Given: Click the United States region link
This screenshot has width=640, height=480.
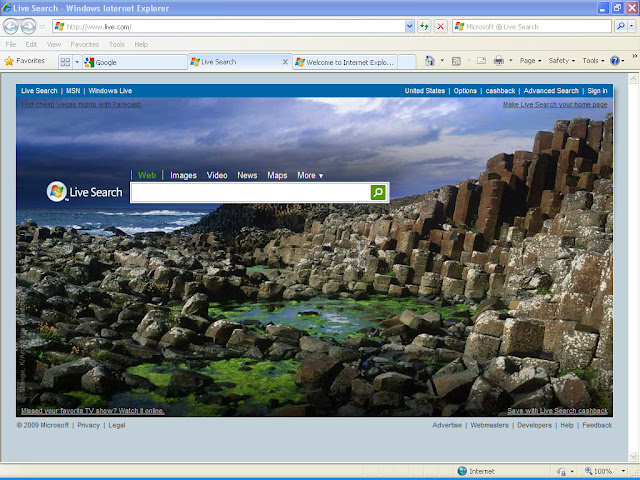Looking at the screenshot, I should [x=424, y=91].
